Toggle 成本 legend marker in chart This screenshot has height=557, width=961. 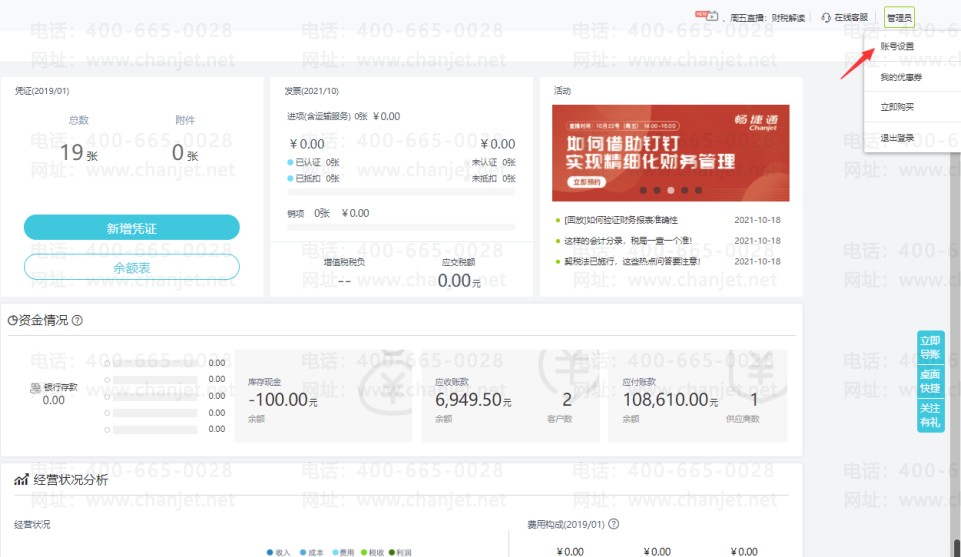(303, 552)
